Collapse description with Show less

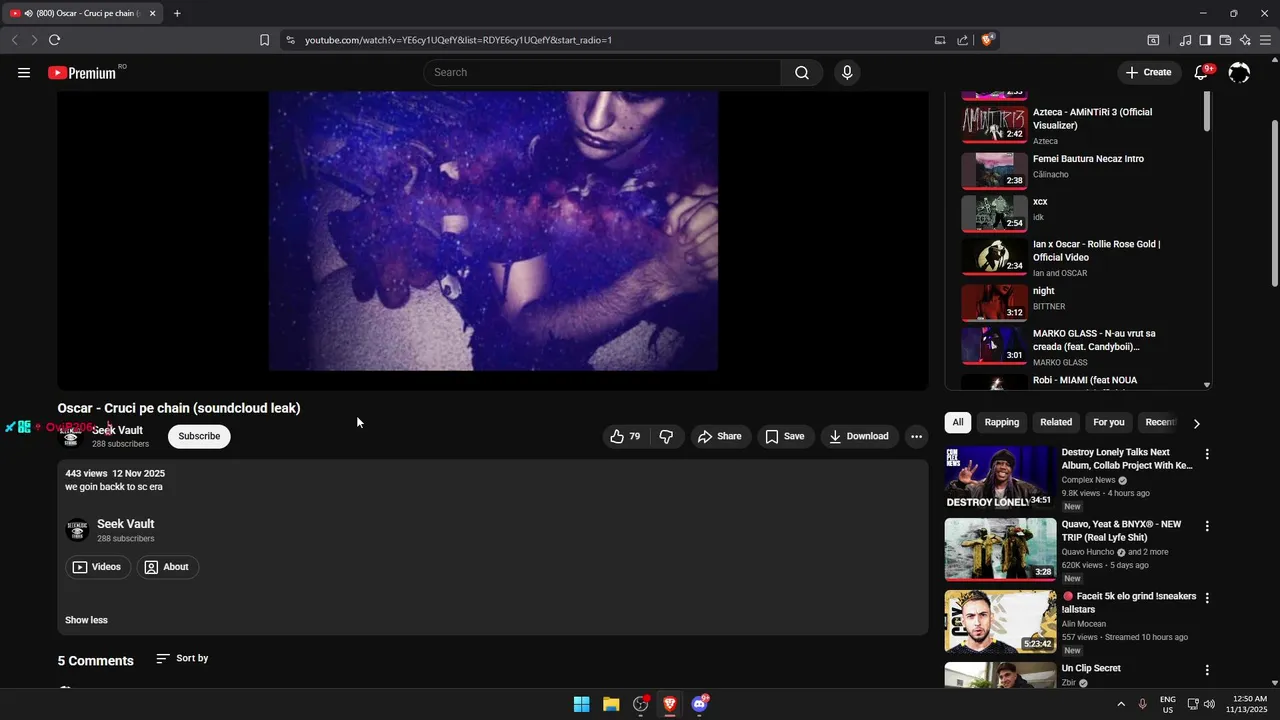pyautogui.click(x=86, y=620)
